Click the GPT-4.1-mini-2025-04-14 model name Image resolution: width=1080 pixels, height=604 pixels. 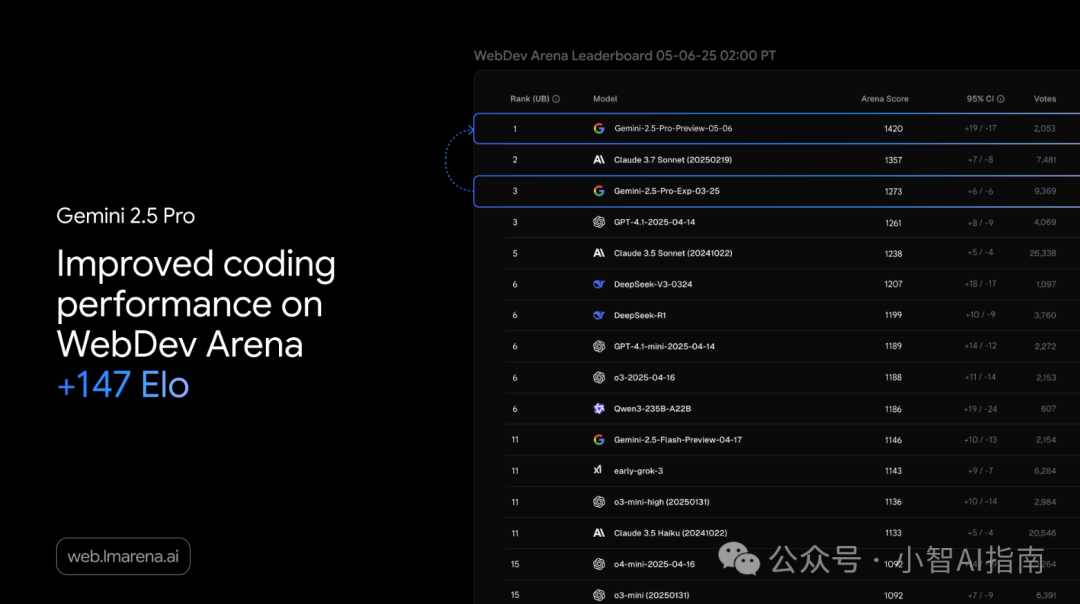click(664, 346)
